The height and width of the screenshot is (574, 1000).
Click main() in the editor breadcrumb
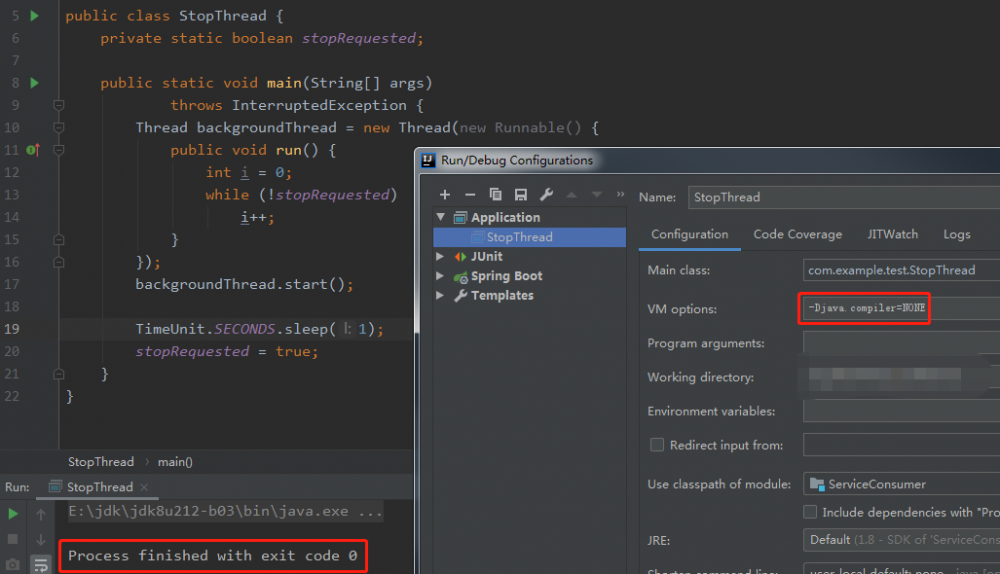tap(175, 462)
